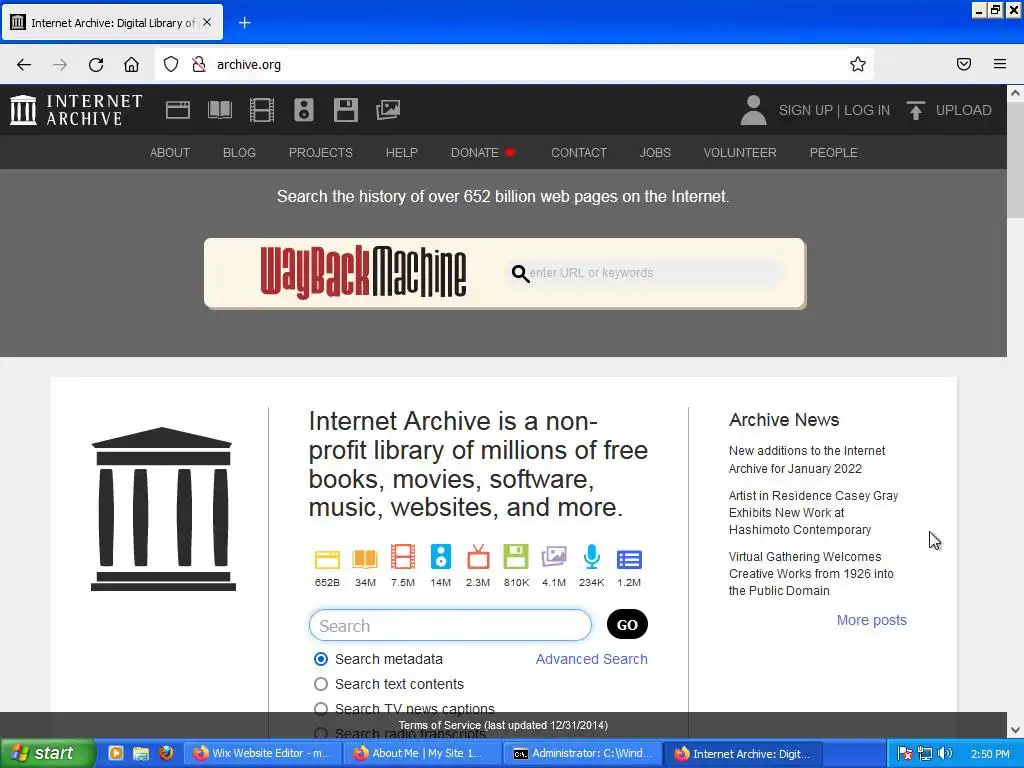Viewport: 1024px width, 768px height.
Task: Click the Internet Archive logo in header
Action: click(76, 110)
